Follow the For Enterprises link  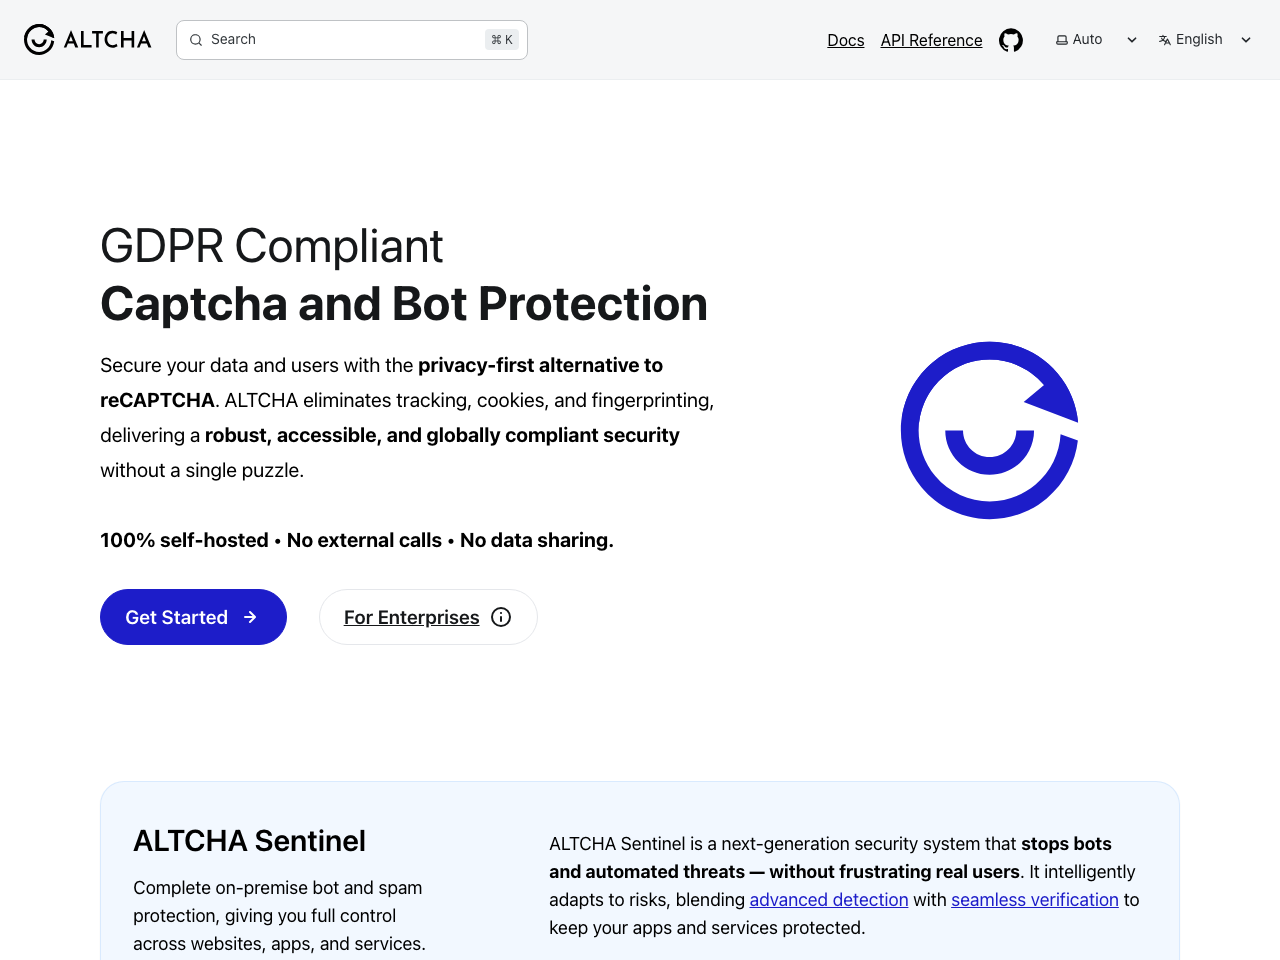411,617
